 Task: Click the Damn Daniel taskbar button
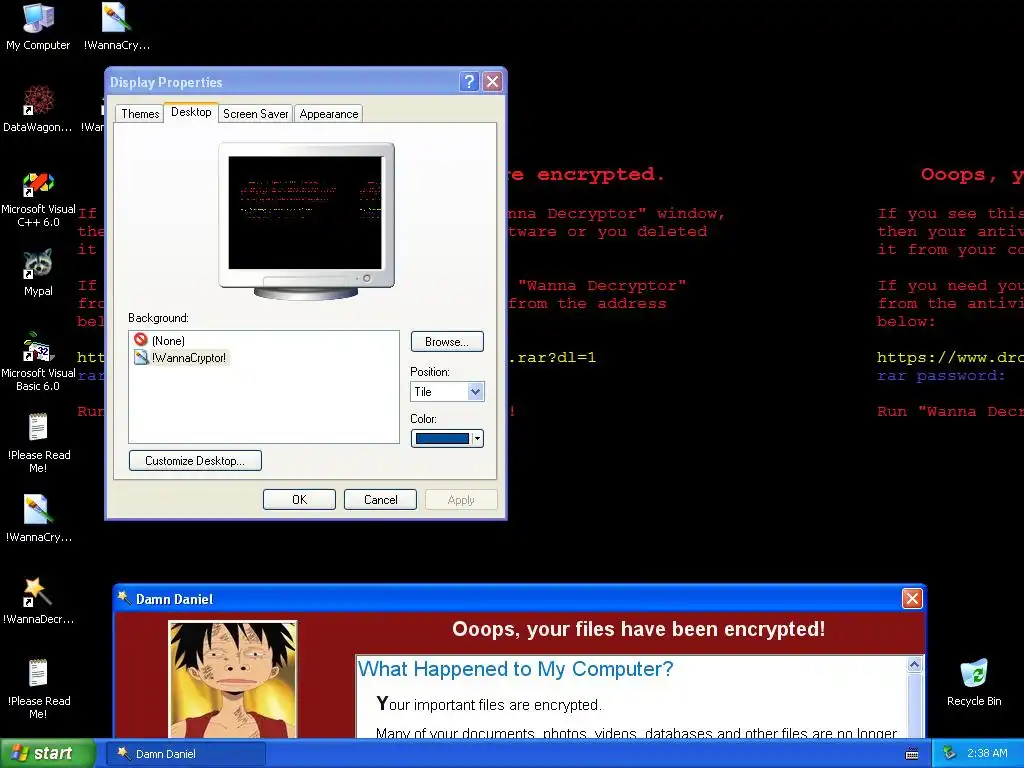(x=186, y=754)
